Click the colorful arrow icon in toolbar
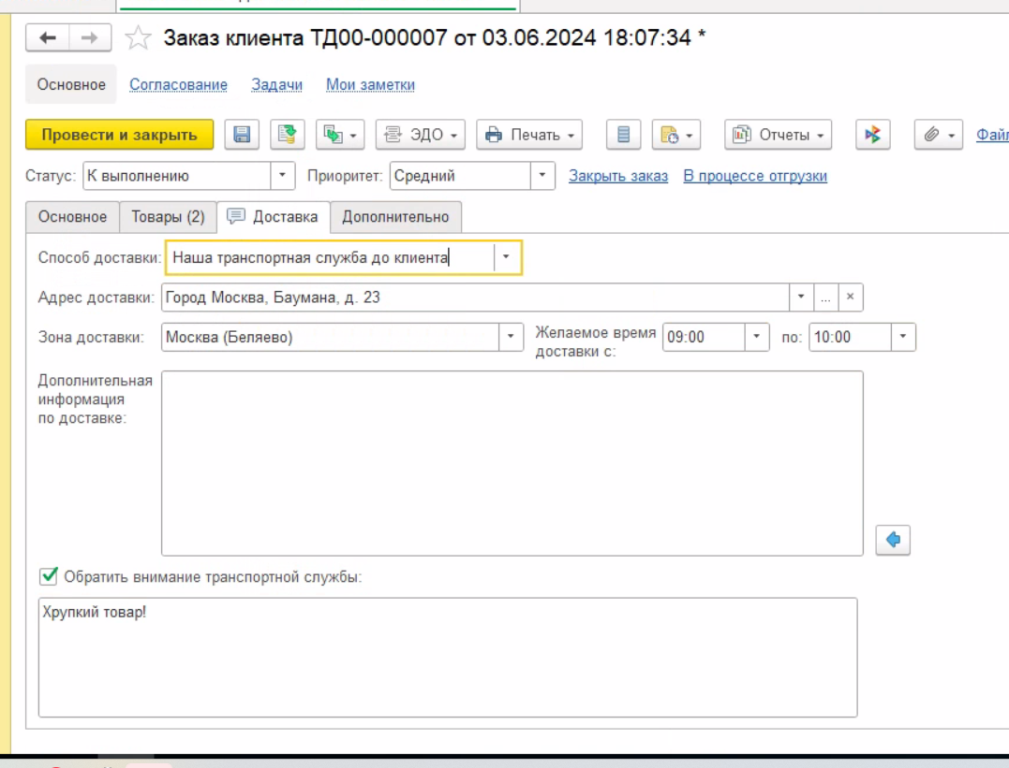Viewport: 1009px width, 768px height. click(872, 135)
